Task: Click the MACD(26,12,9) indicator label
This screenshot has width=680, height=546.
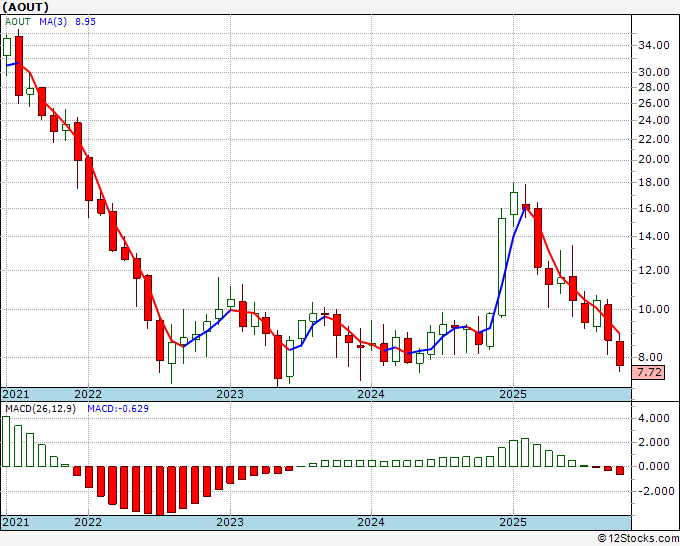Action: [x=40, y=409]
